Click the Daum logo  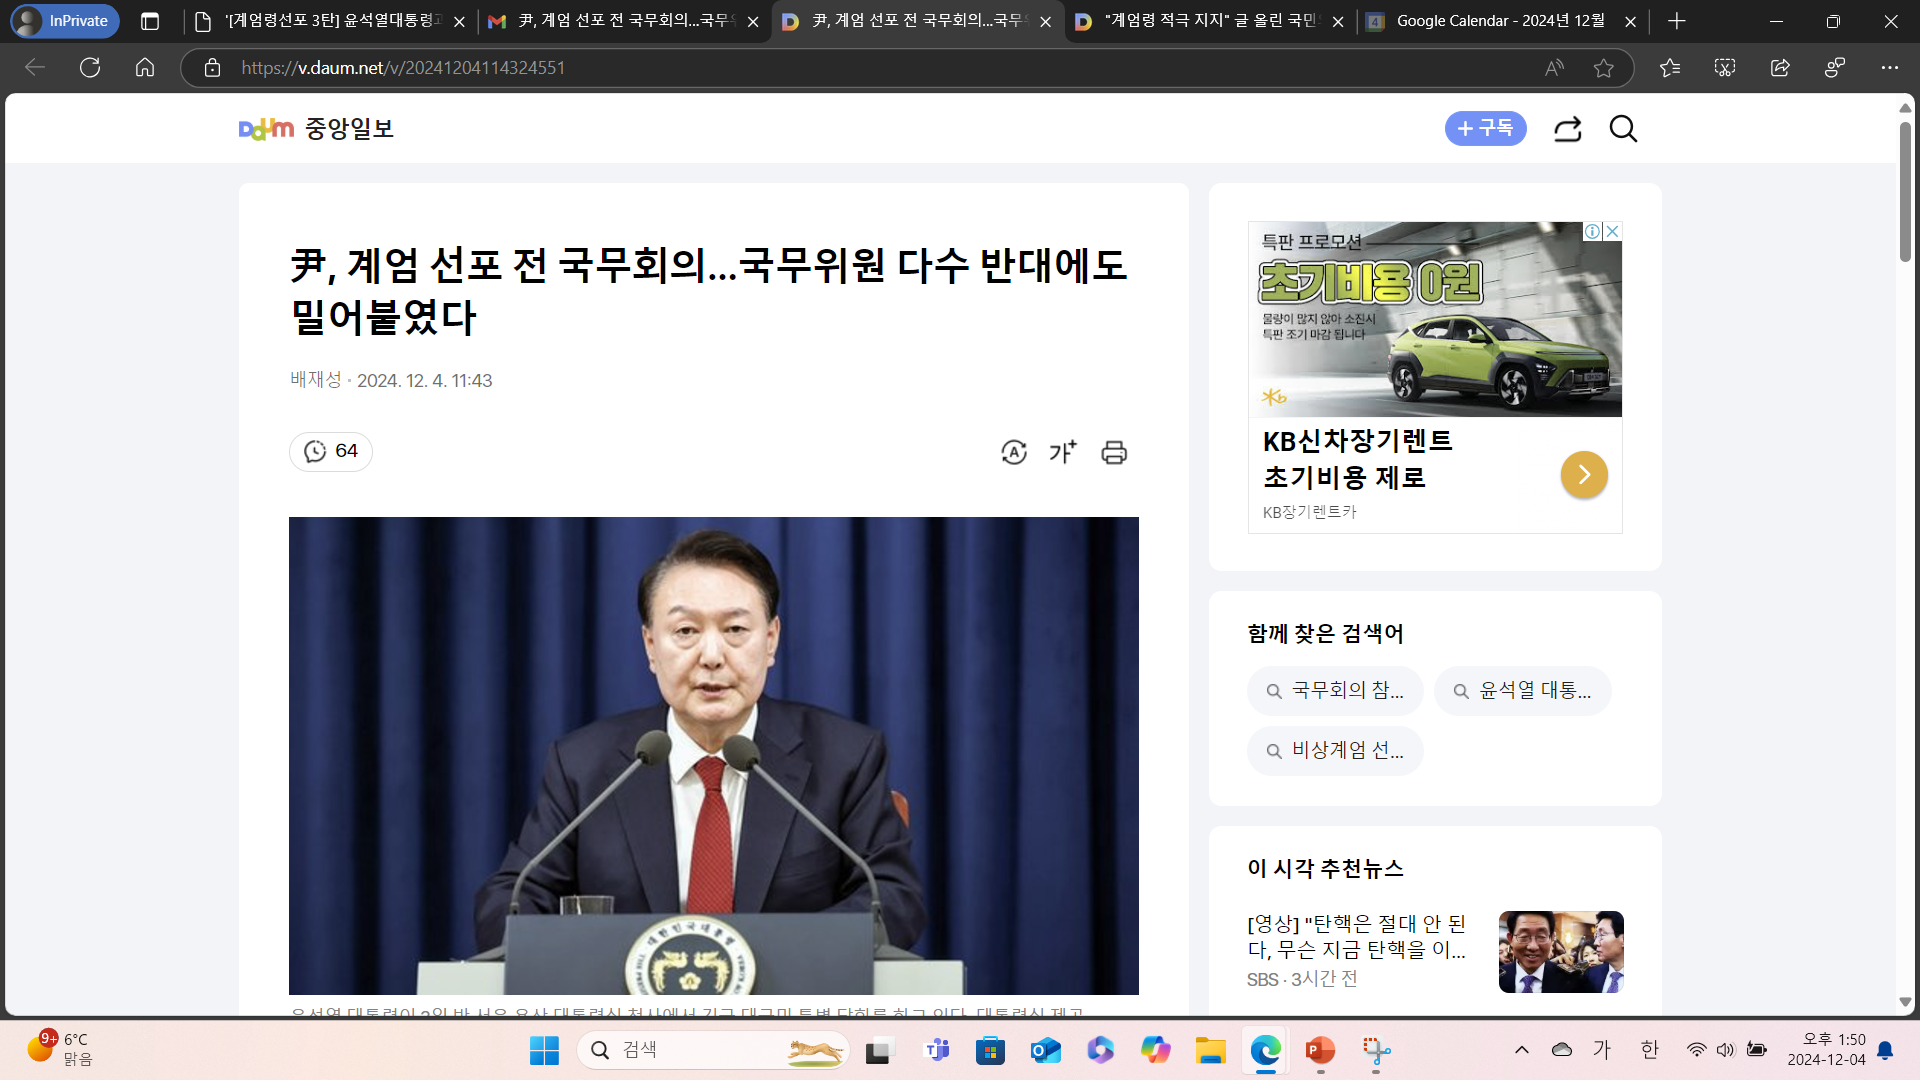point(266,129)
